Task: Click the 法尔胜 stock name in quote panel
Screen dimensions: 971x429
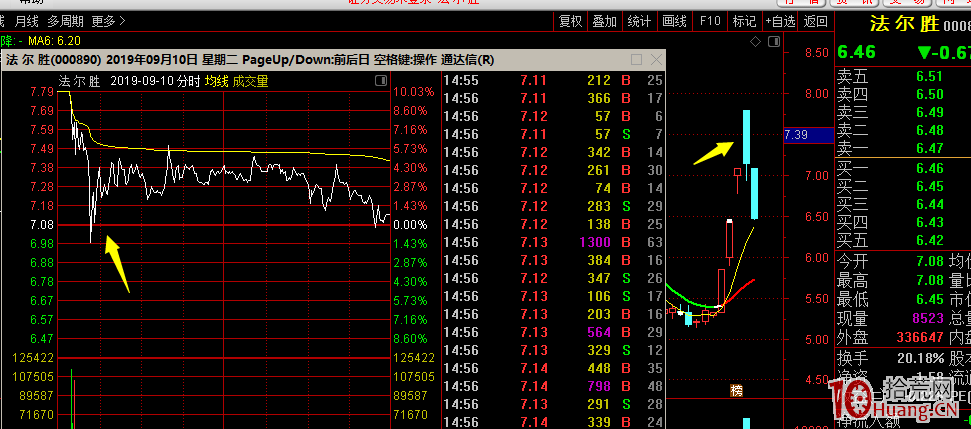Action: 905,24
